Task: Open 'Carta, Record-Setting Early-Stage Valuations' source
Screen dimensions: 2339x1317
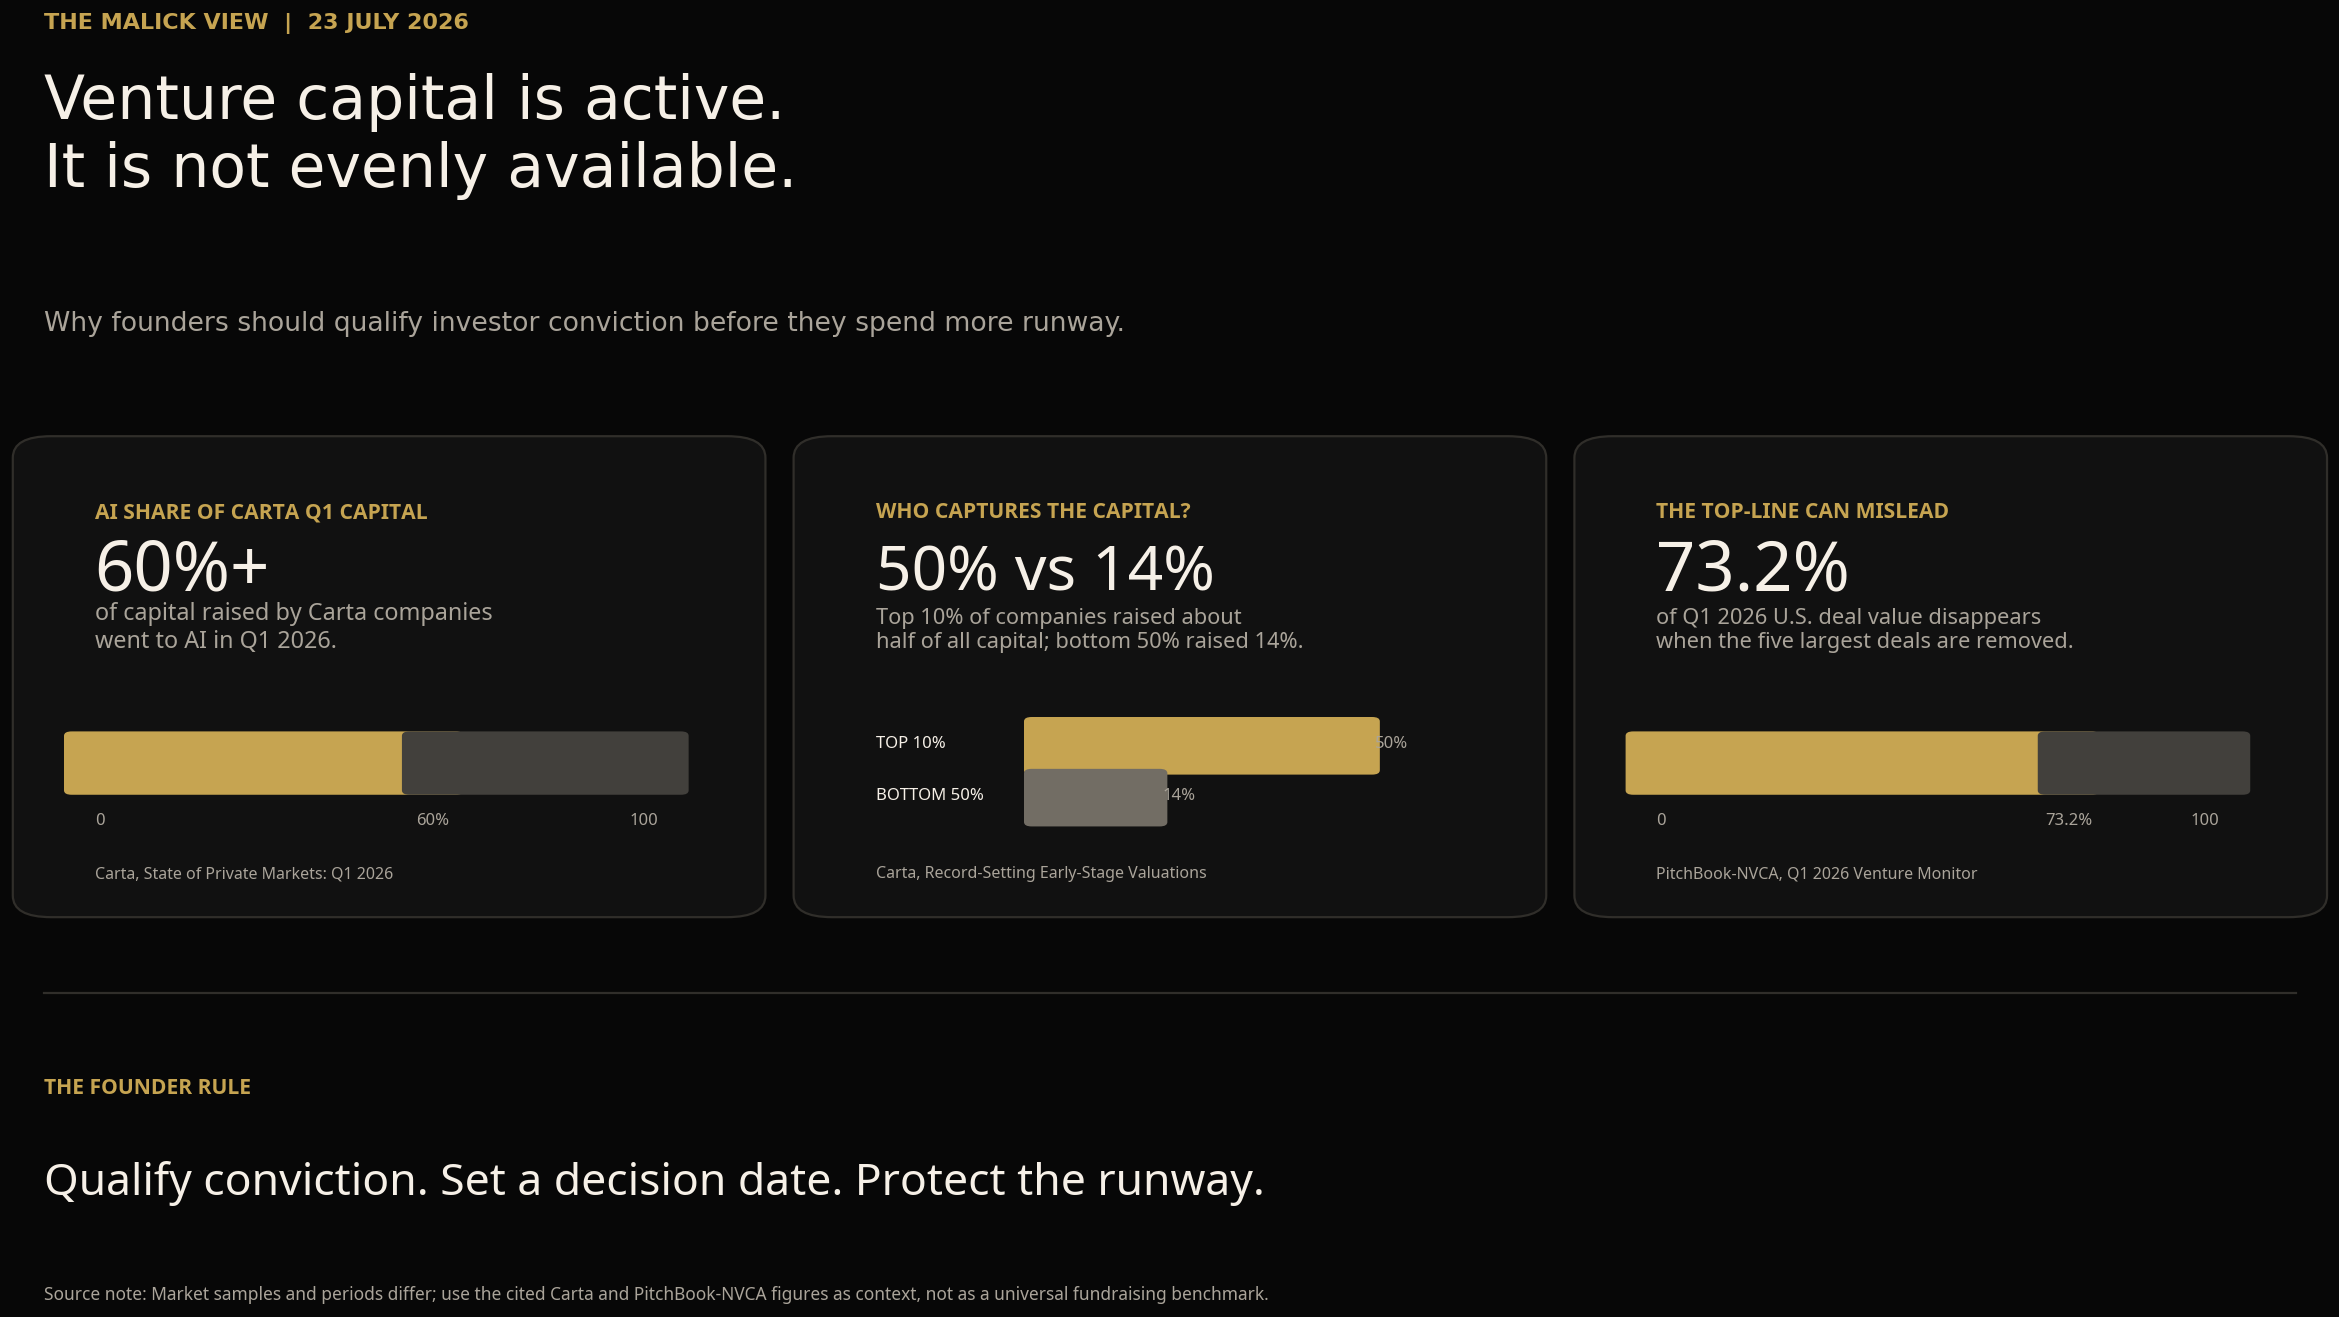Action: 1041,872
